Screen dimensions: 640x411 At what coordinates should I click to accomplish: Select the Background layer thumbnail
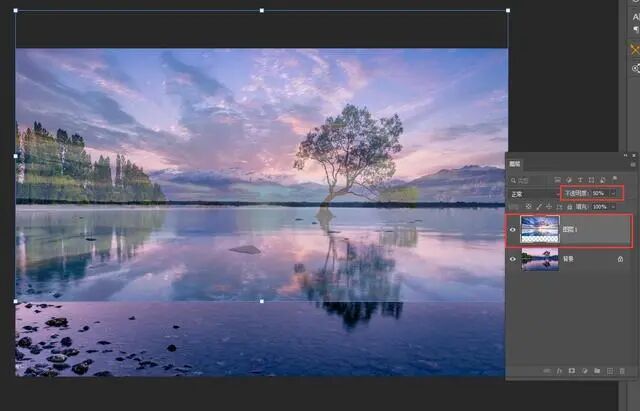click(x=540, y=259)
